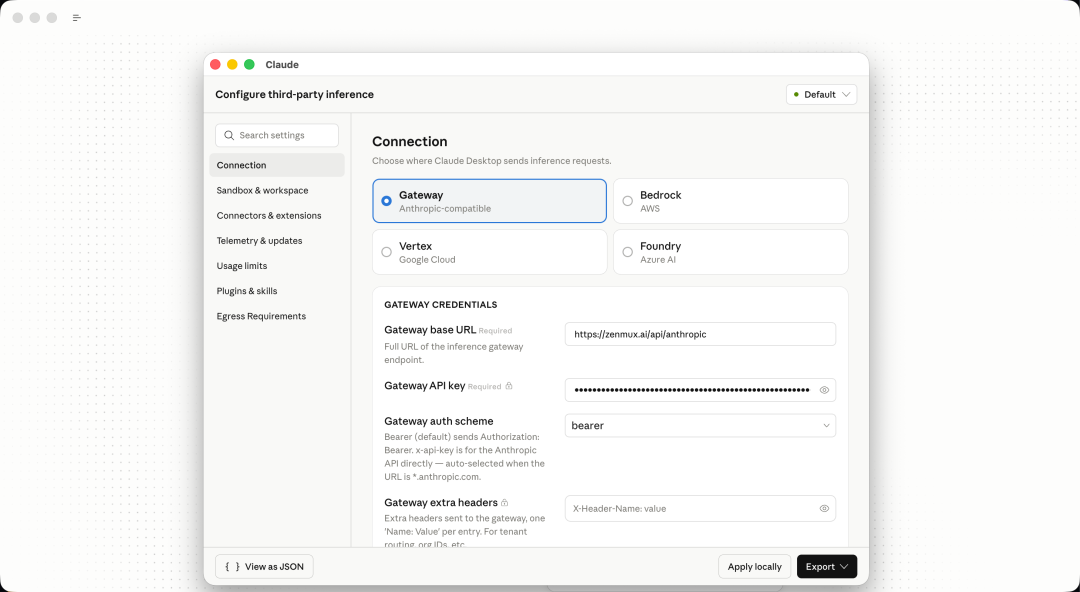Click the Claude window title text
This screenshot has width=1080, height=592.
[282, 65]
